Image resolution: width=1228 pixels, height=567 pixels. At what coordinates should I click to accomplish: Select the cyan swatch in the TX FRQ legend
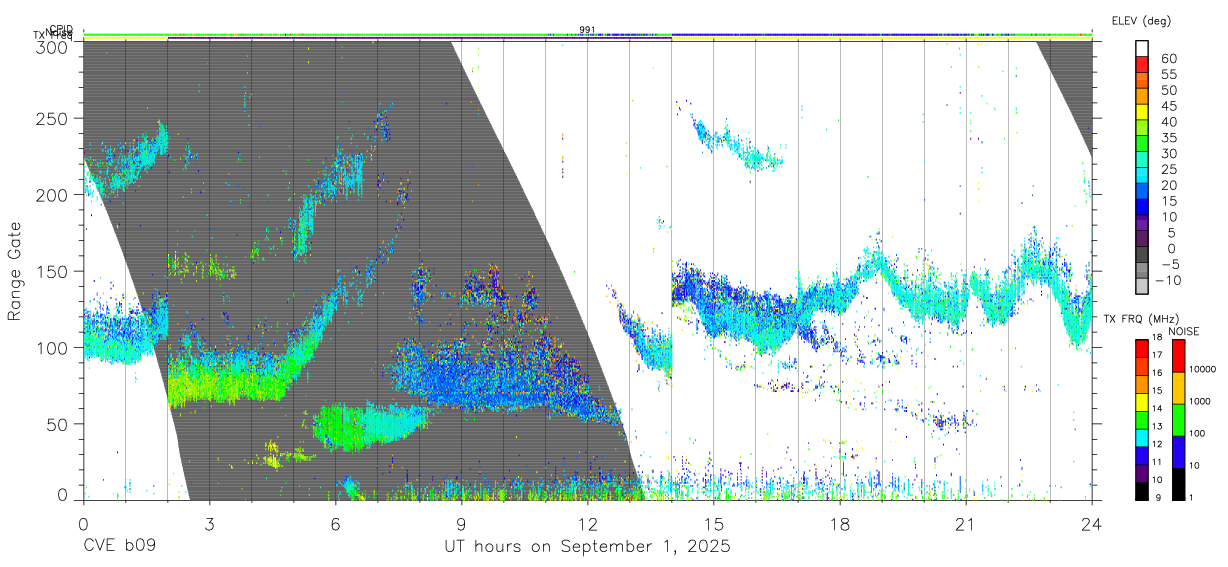(1142, 437)
